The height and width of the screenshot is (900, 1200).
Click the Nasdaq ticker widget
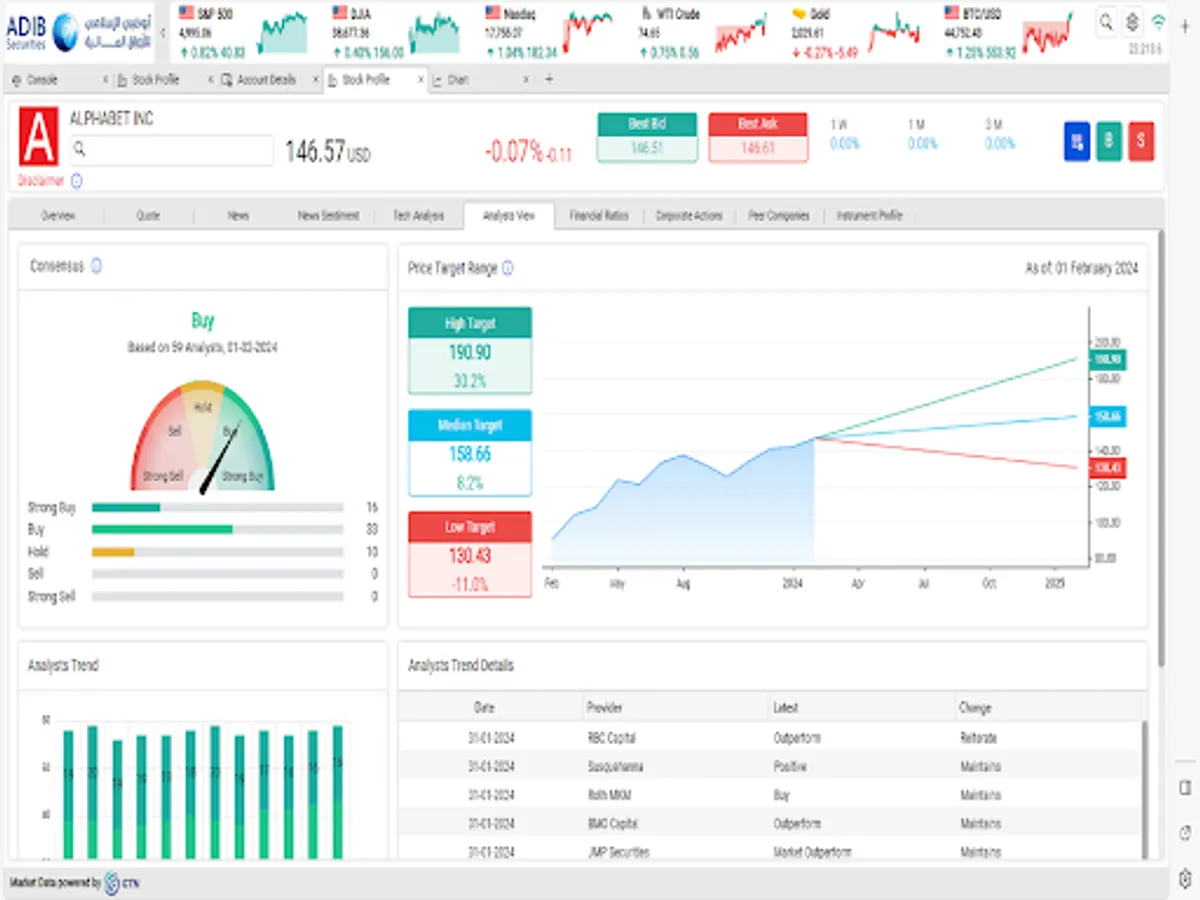[x=549, y=32]
